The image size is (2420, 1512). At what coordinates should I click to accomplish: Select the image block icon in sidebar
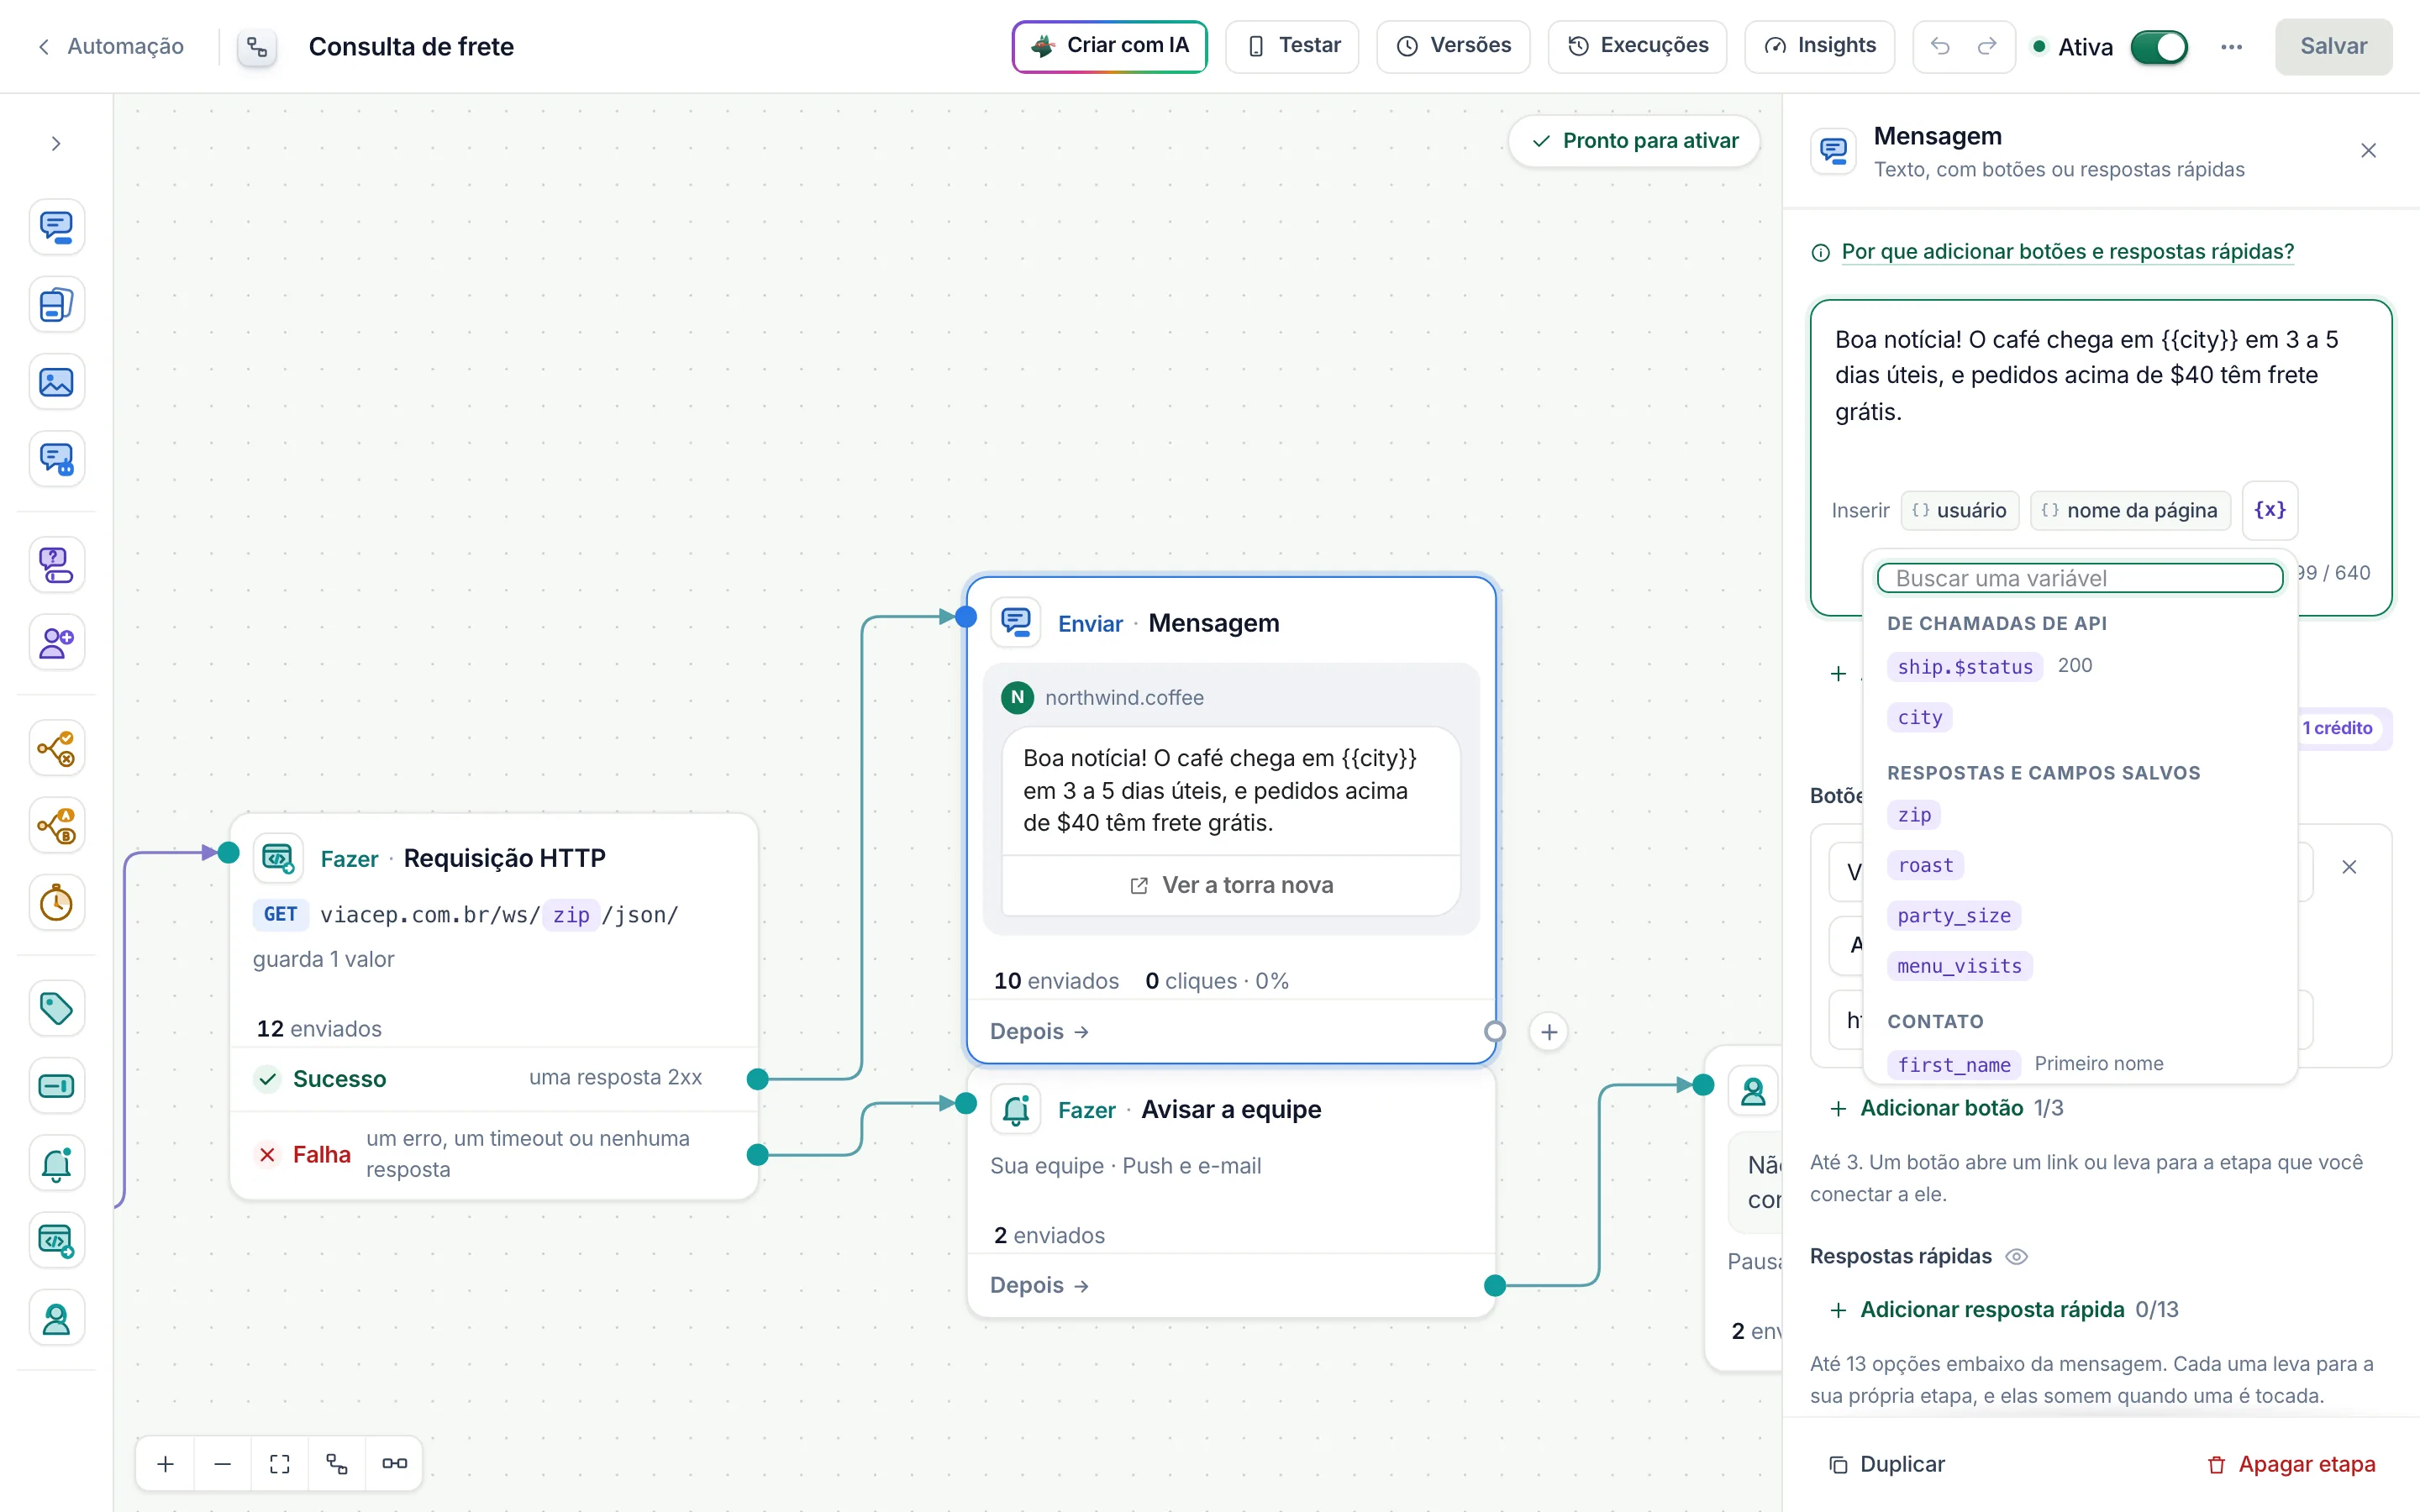coord(56,382)
